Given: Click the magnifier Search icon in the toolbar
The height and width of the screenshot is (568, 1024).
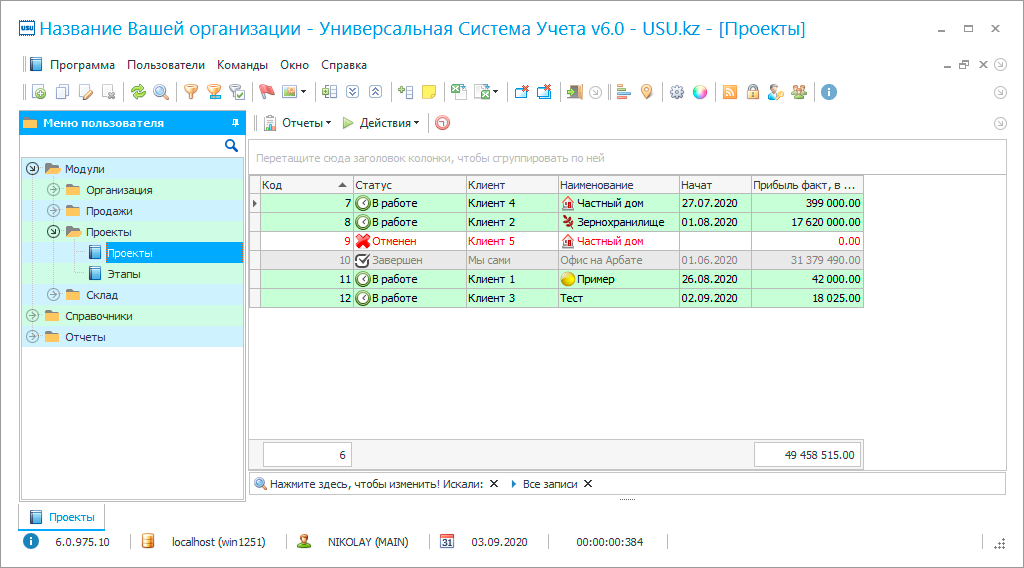Looking at the screenshot, I should [x=161, y=92].
